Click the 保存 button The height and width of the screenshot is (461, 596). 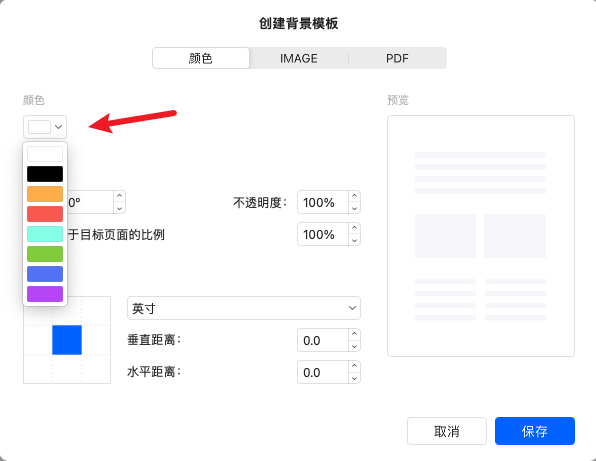pyautogui.click(x=534, y=431)
